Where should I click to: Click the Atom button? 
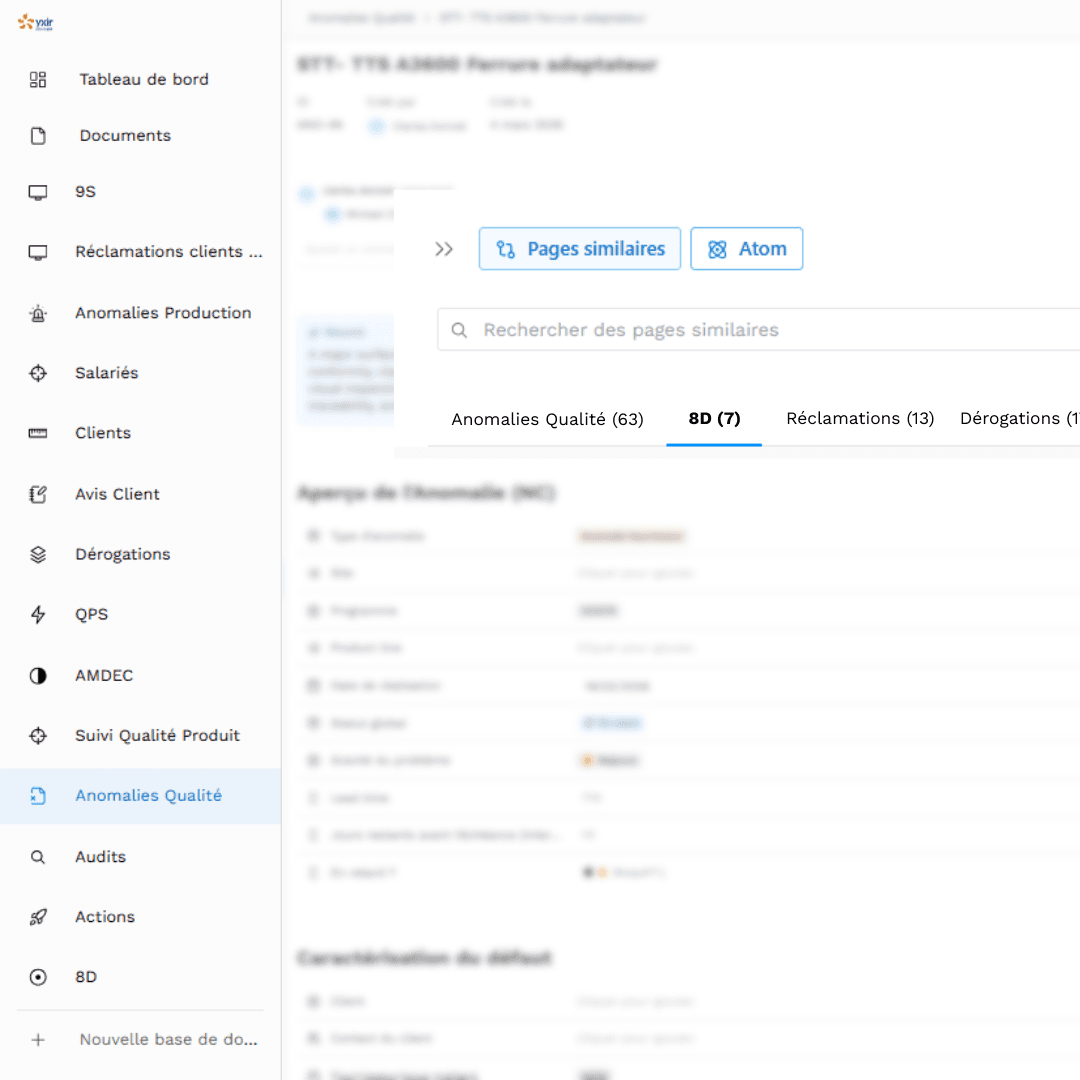(x=747, y=249)
